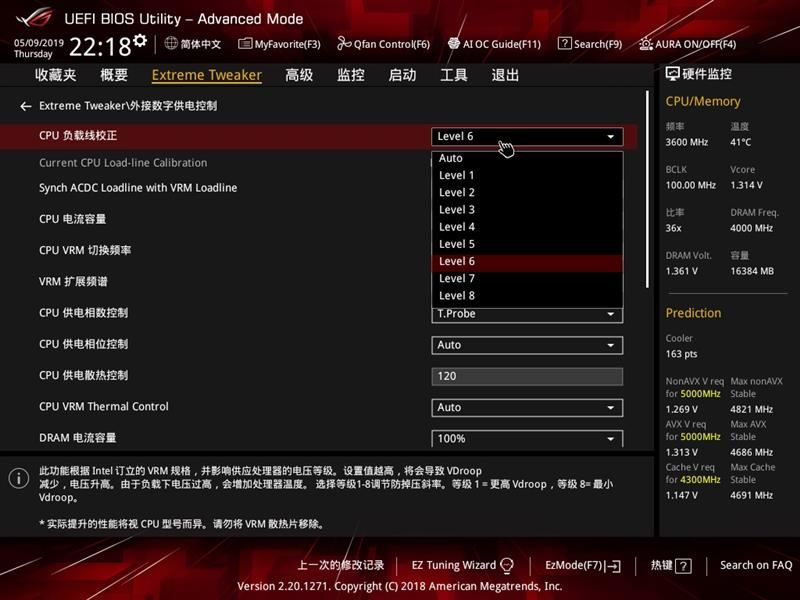Select Level 7 option
The height and width of the screenshot is (600, 800).
point(527,279)
